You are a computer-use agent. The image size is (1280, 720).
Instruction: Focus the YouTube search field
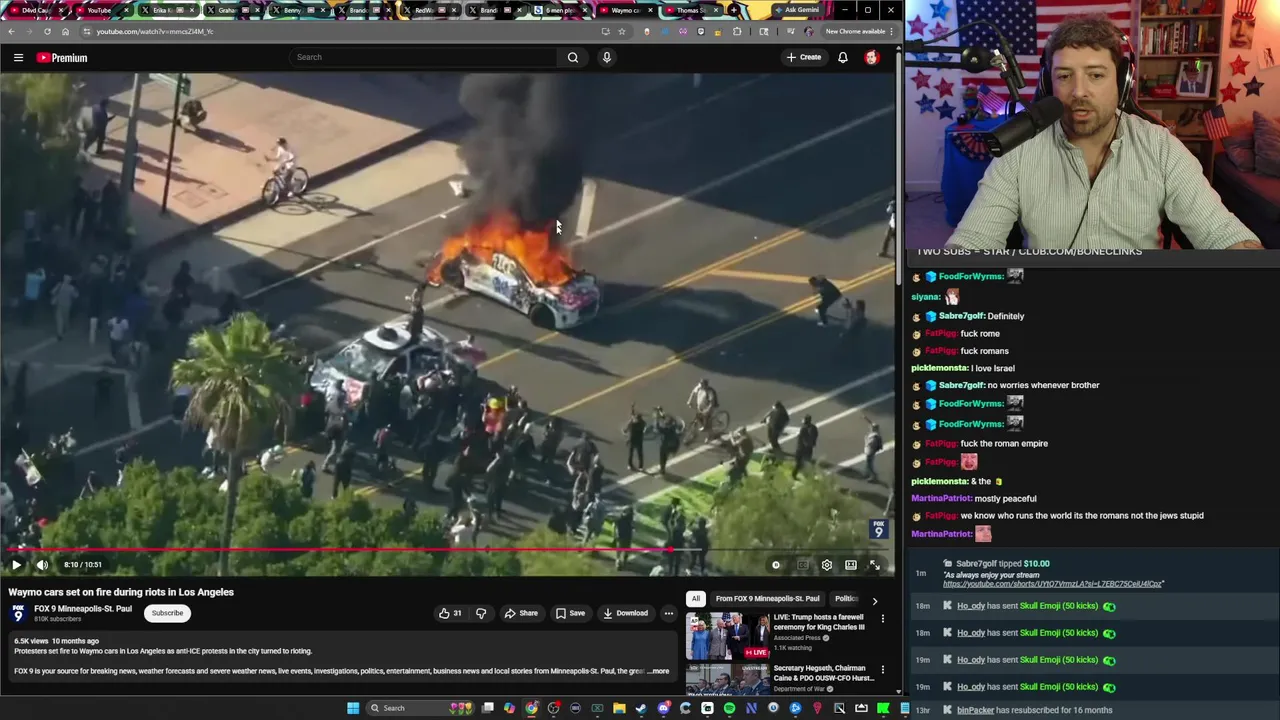423,57
